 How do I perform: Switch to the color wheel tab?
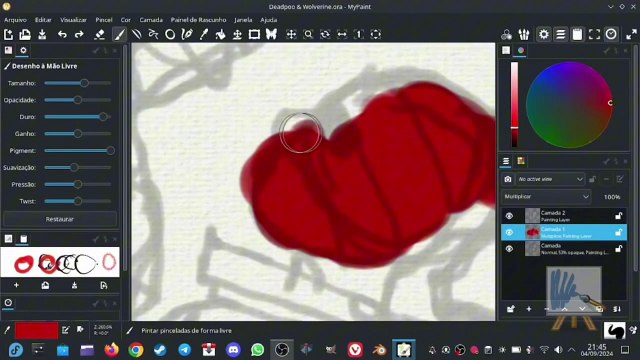pyautogui.click(x=521, y=50)
